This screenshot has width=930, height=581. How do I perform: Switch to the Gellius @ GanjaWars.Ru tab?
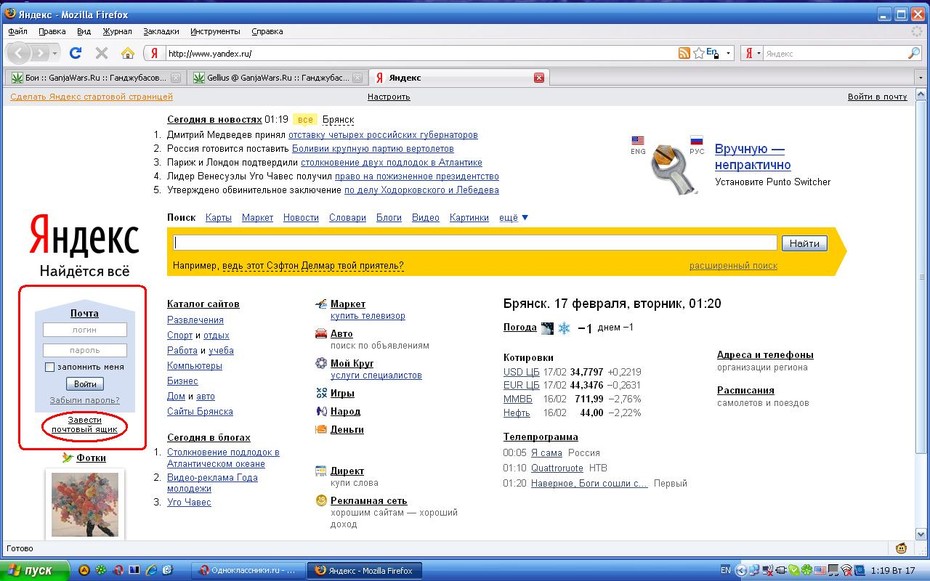click(277, 78)
